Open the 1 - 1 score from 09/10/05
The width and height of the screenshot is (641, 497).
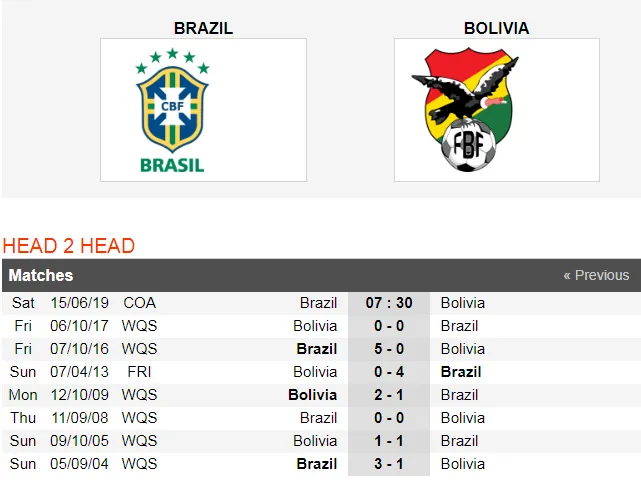[388, 441]
